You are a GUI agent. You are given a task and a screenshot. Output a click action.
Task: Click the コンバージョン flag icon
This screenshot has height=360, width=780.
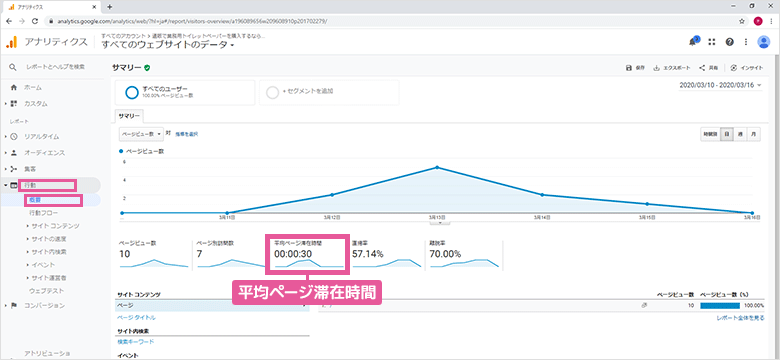pyautogui.click(x=14, y=305)
